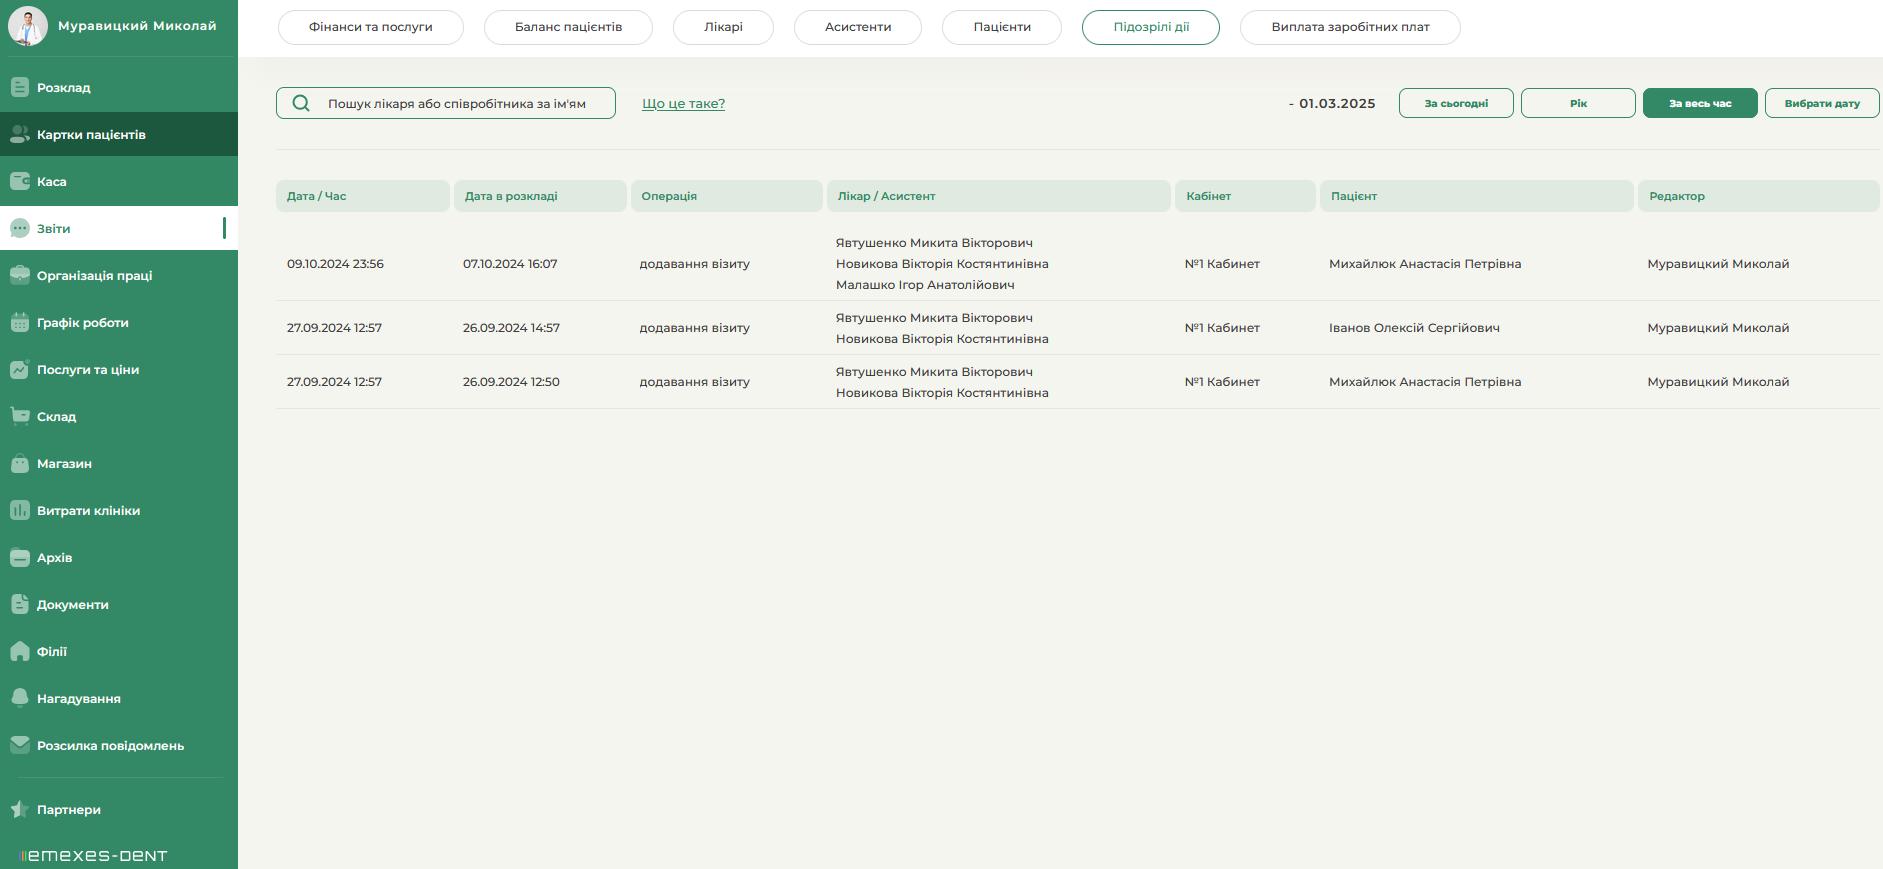Click the Пацієнт column header

coord(1477,196)
